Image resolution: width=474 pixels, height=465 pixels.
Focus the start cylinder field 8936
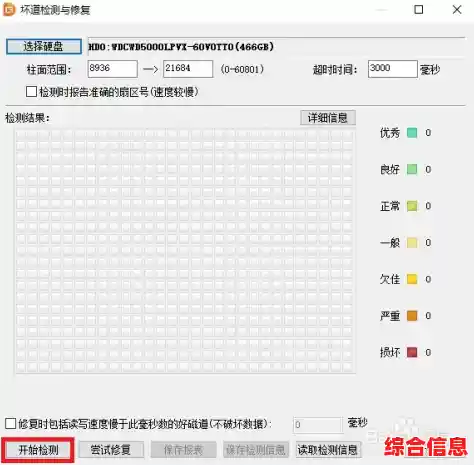tap(113, 69)
